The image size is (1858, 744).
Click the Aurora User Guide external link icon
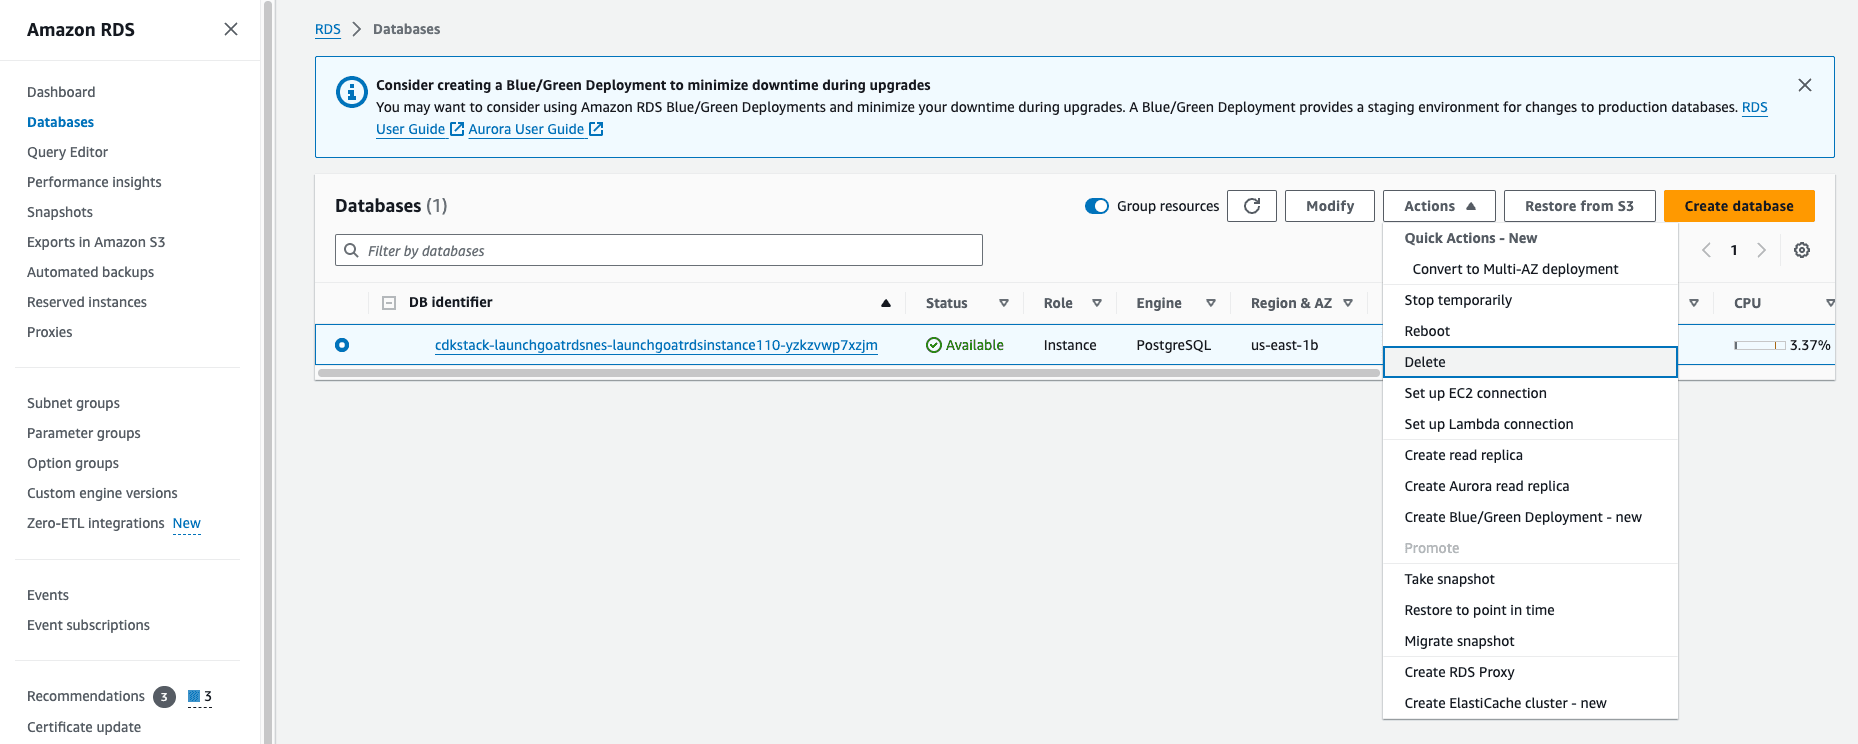[x=596, y=129]
